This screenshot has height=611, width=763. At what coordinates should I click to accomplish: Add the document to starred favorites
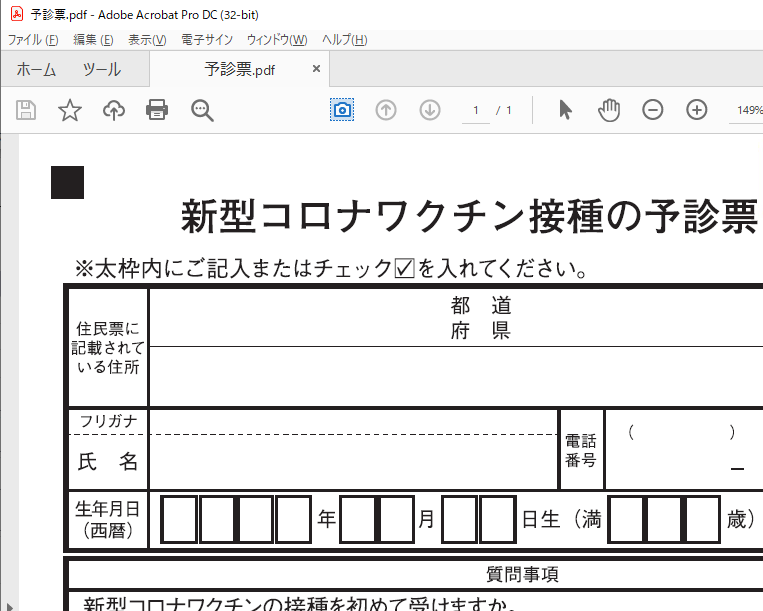pos(70,110)
